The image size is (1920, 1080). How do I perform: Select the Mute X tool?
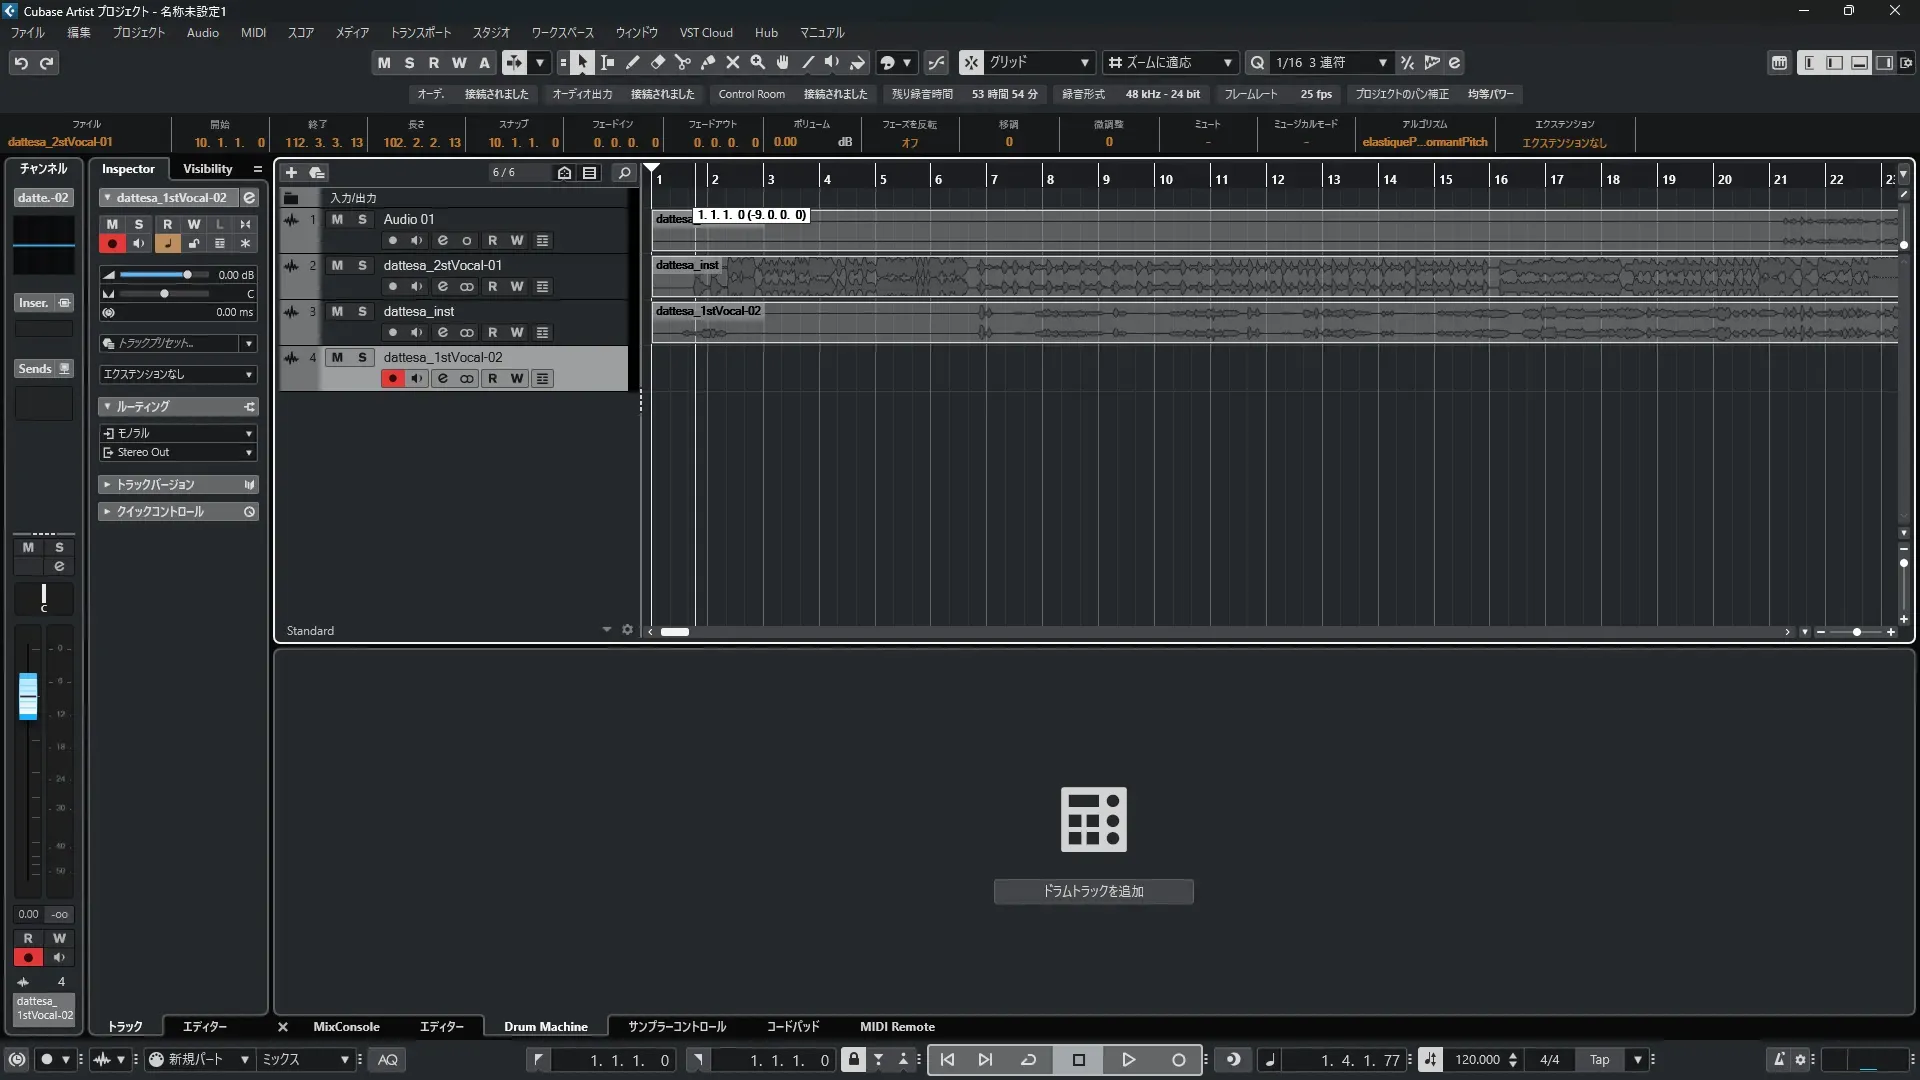tap(733, 63)
